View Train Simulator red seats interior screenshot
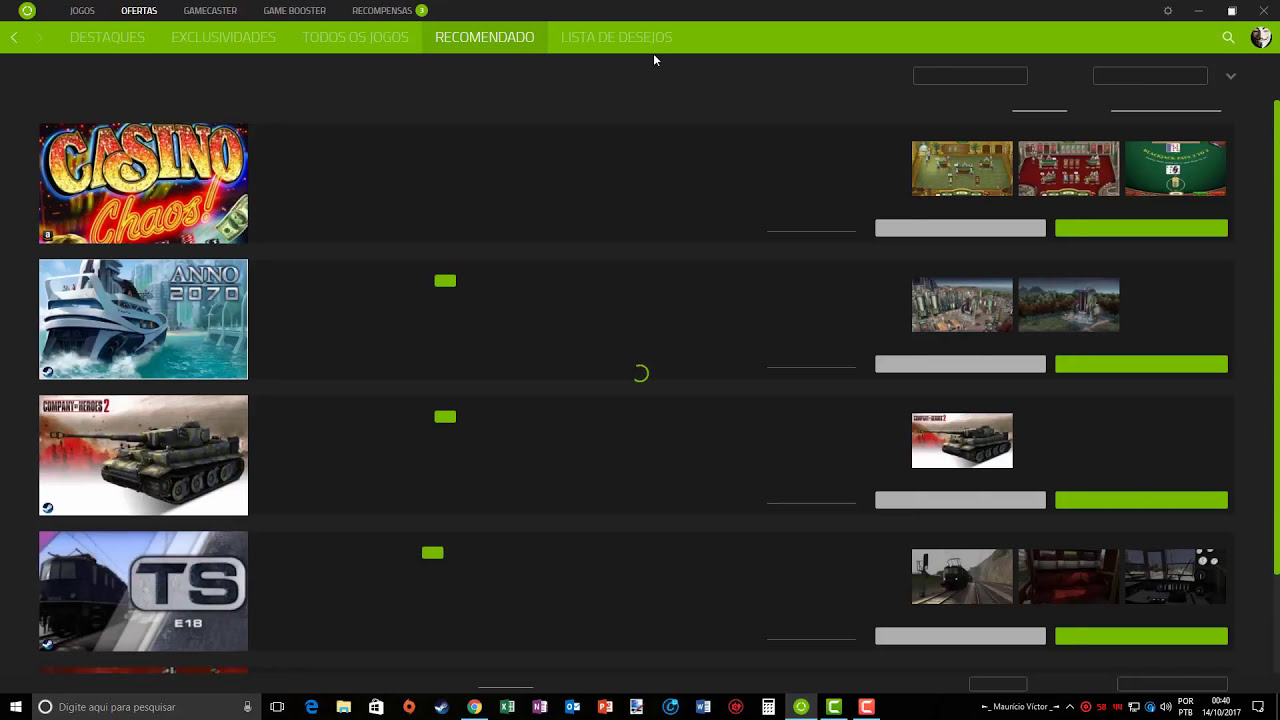 pyautogui.click(x=1069, y=576)
